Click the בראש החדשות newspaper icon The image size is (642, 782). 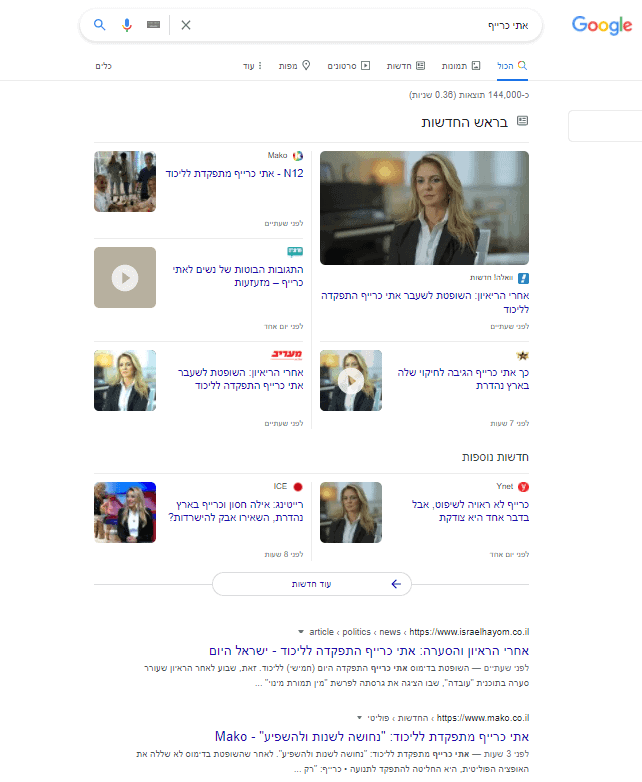(x=522, y=121)
